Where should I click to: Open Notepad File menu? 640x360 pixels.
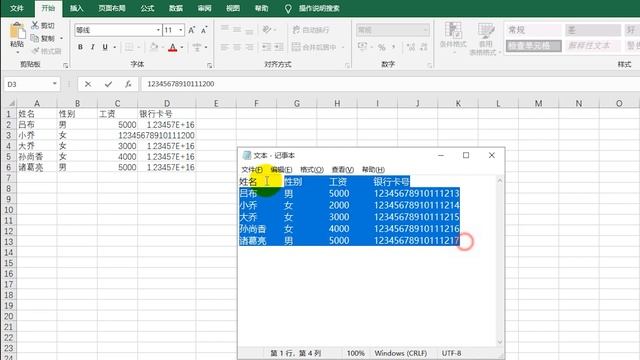tap(252, 169)
